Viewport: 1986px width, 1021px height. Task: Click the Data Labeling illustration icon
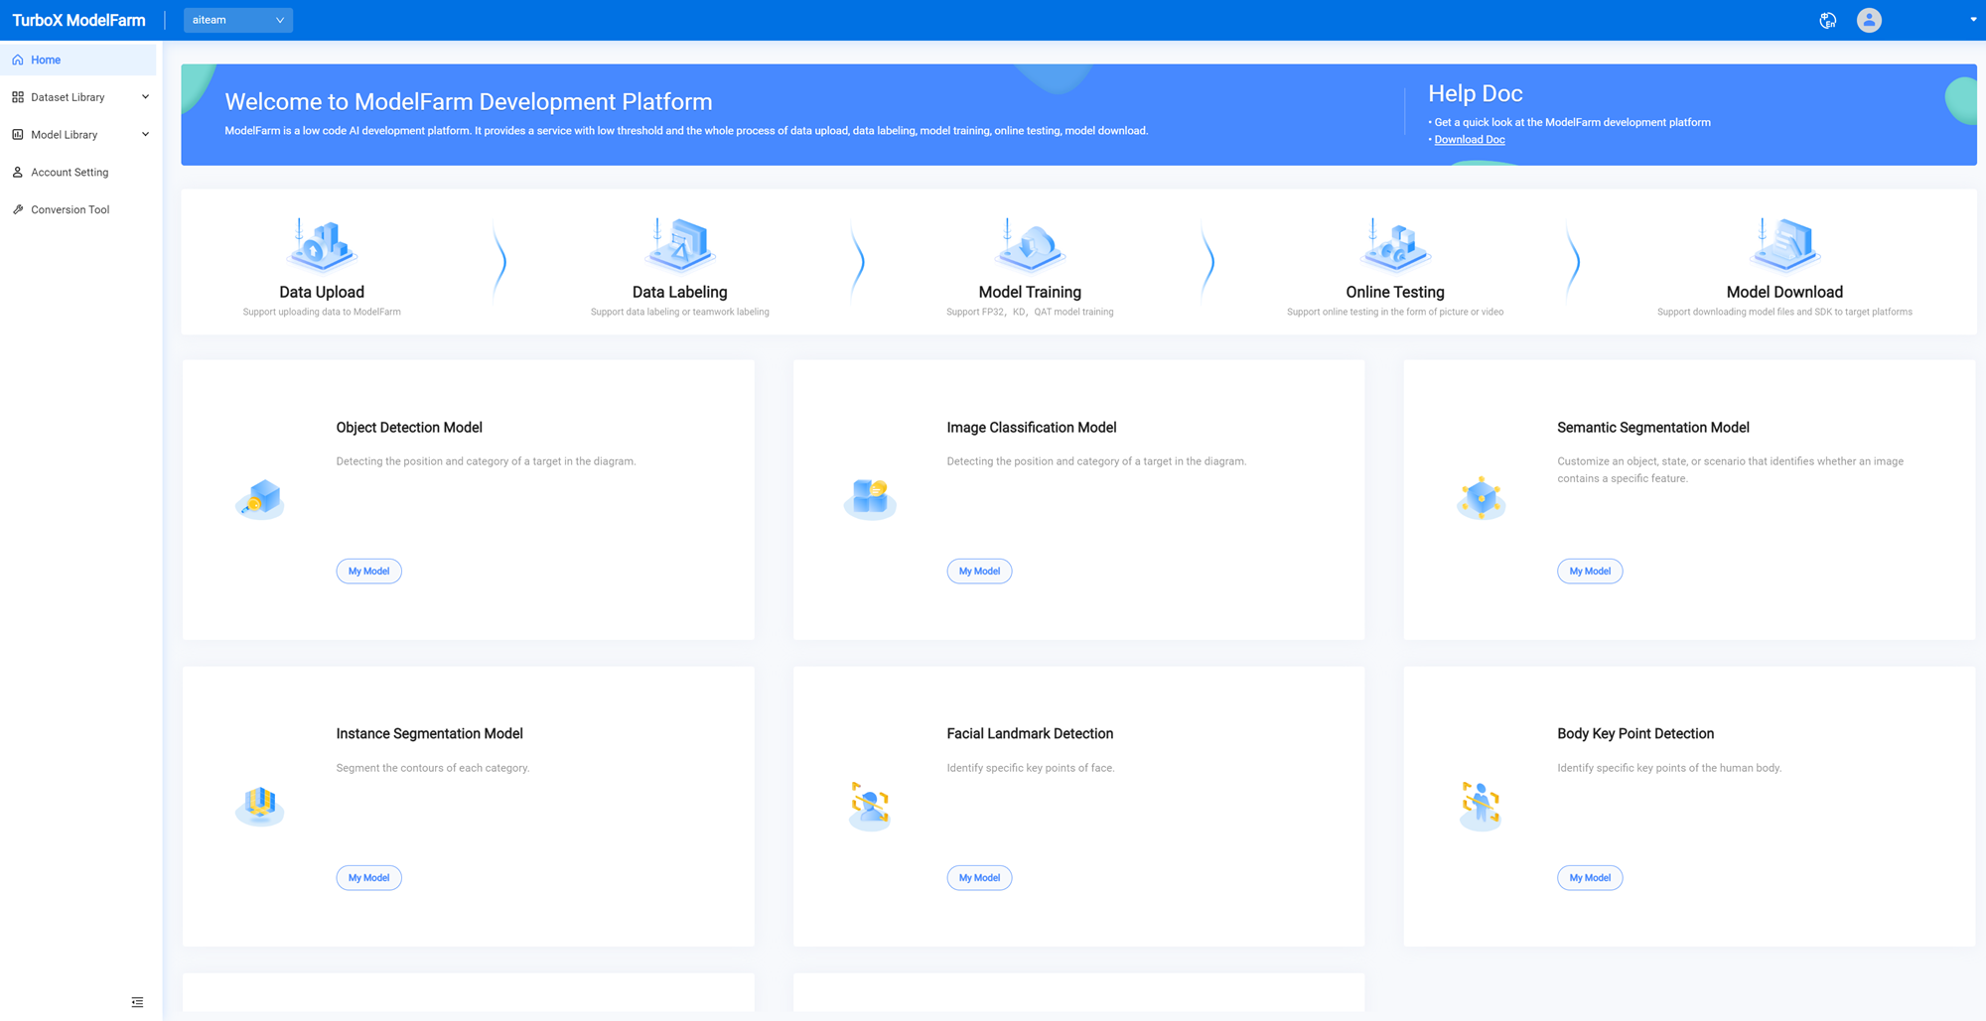(x=680, y=245)
